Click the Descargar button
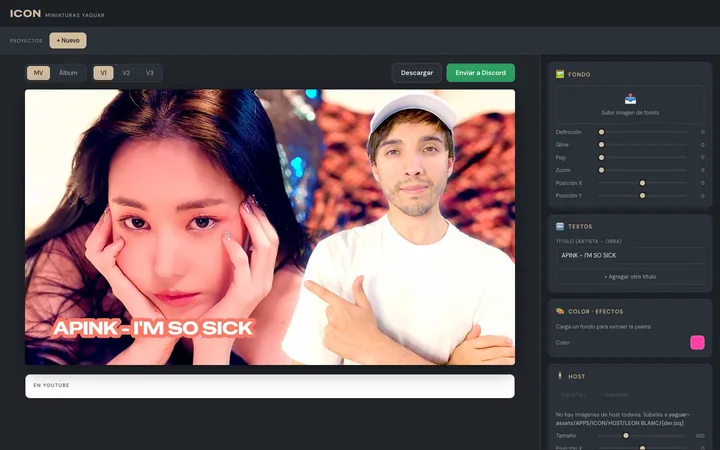The image size is (720, 450). point(416,73)
